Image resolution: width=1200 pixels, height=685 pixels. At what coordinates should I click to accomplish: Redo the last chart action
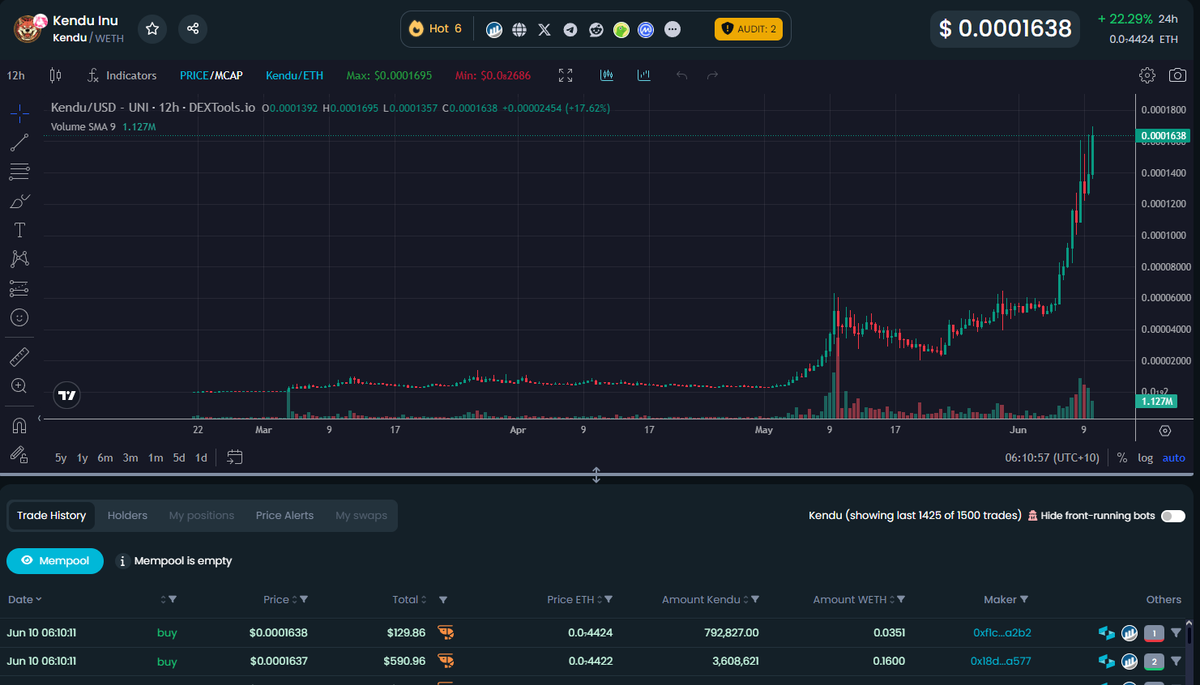tap(712, 75)
